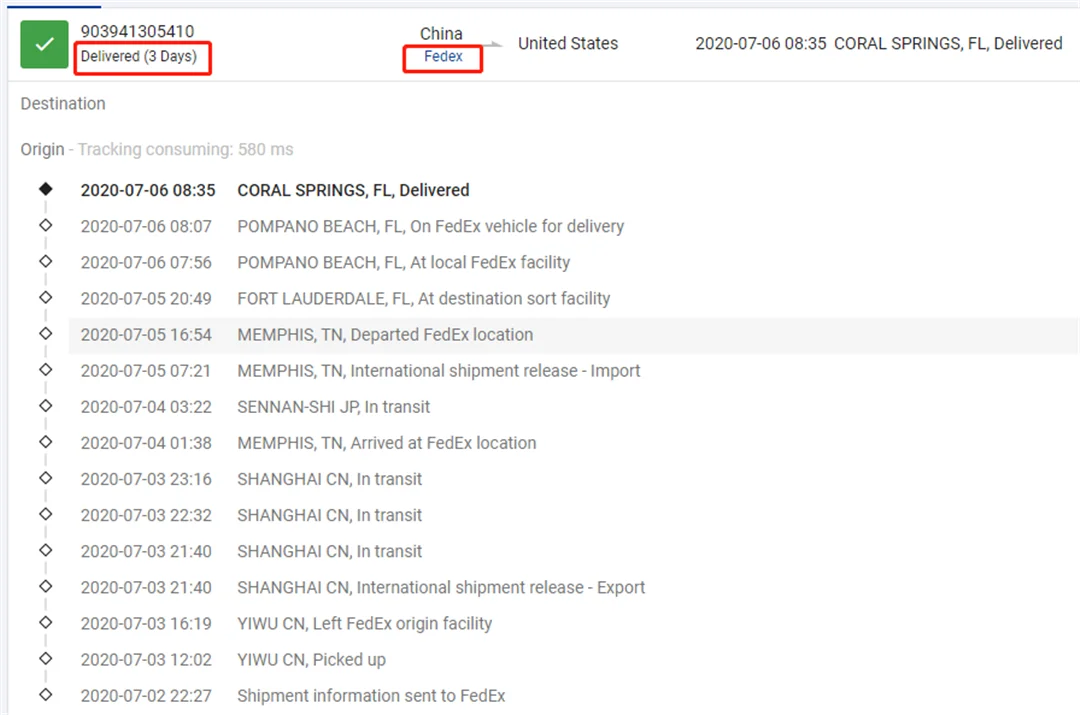Screen dimensions: 1080x715
Task: Click Tracking consuming: 580 ms text
Action: pos(185,149)
